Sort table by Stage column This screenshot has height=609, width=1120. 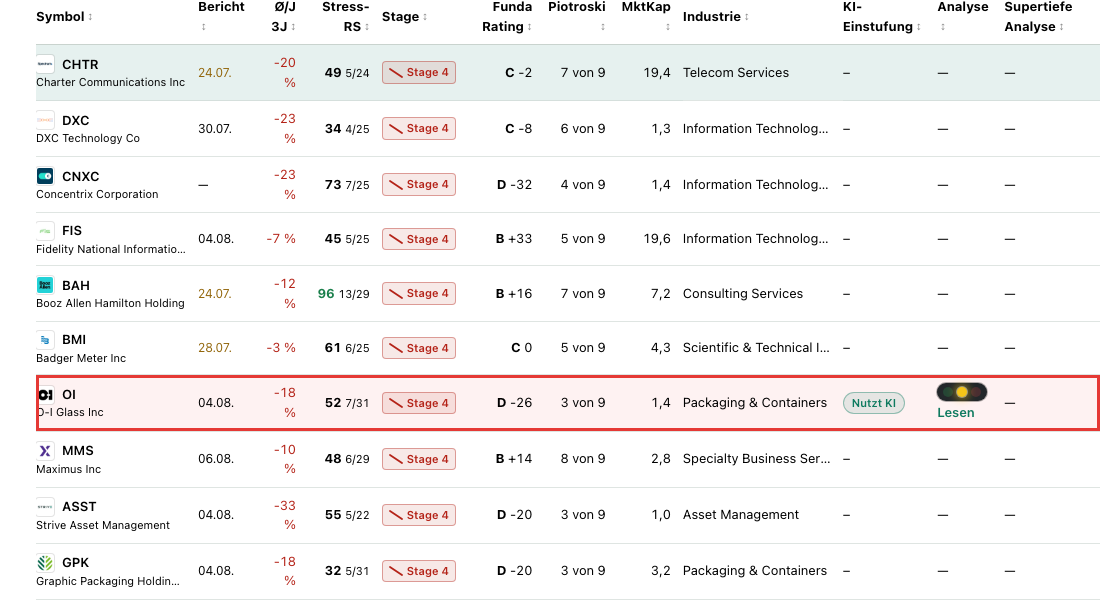tap(404, 16)
